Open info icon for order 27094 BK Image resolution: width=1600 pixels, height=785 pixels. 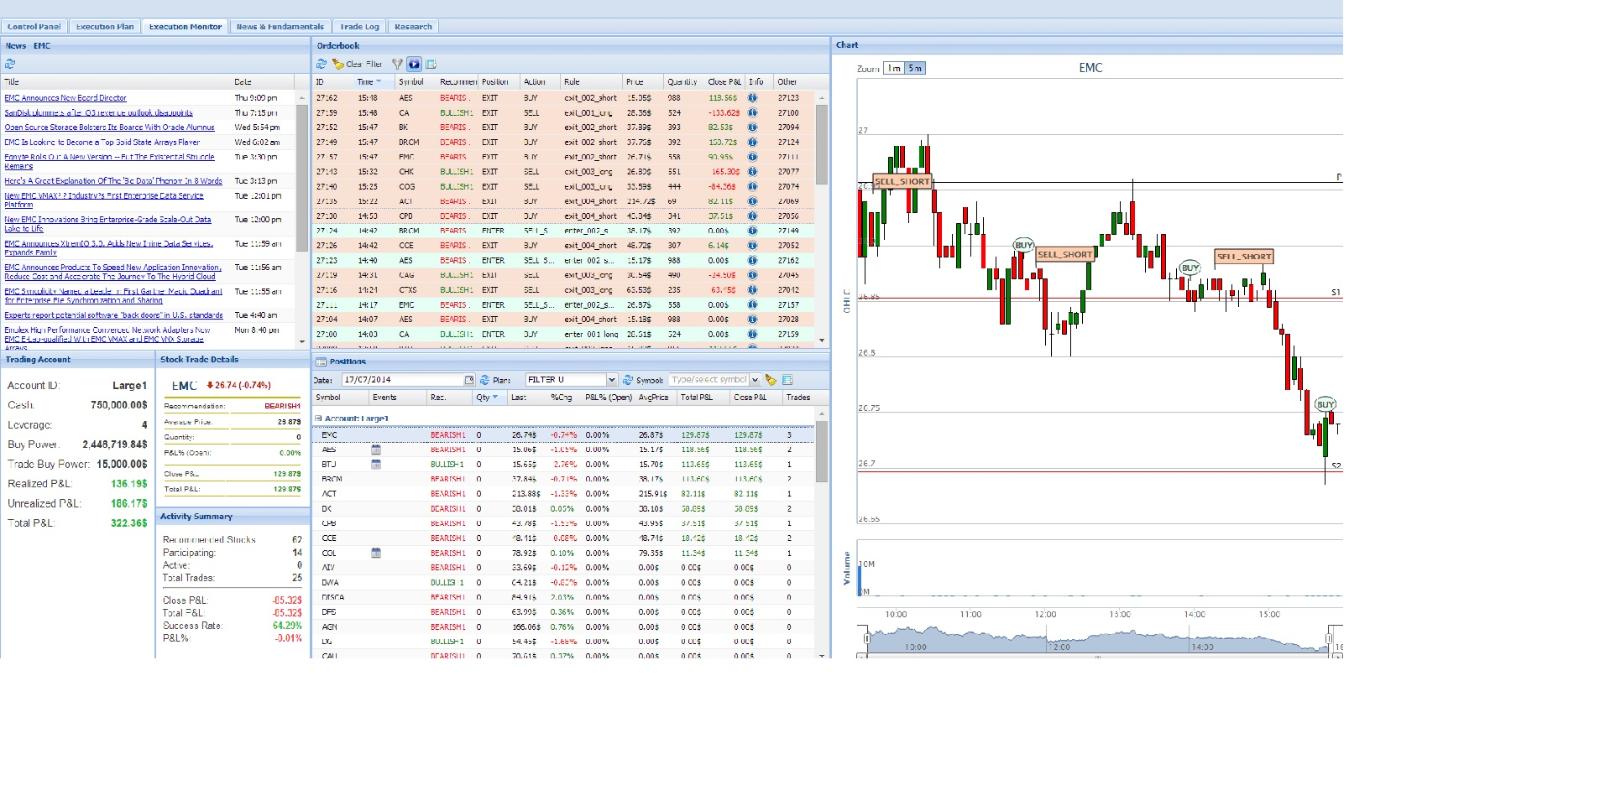pyautogui.click(x=752, y=127)
